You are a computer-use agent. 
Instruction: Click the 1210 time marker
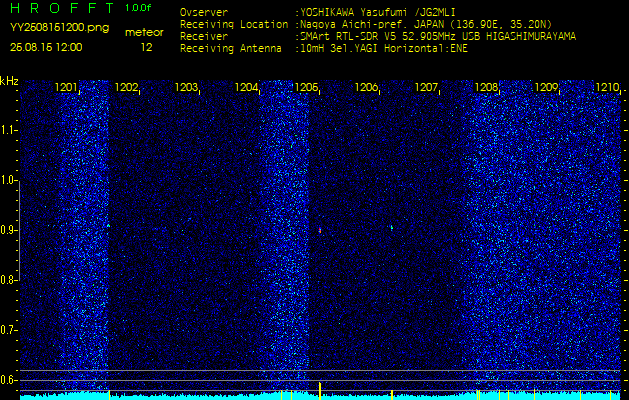click(607, 87)
